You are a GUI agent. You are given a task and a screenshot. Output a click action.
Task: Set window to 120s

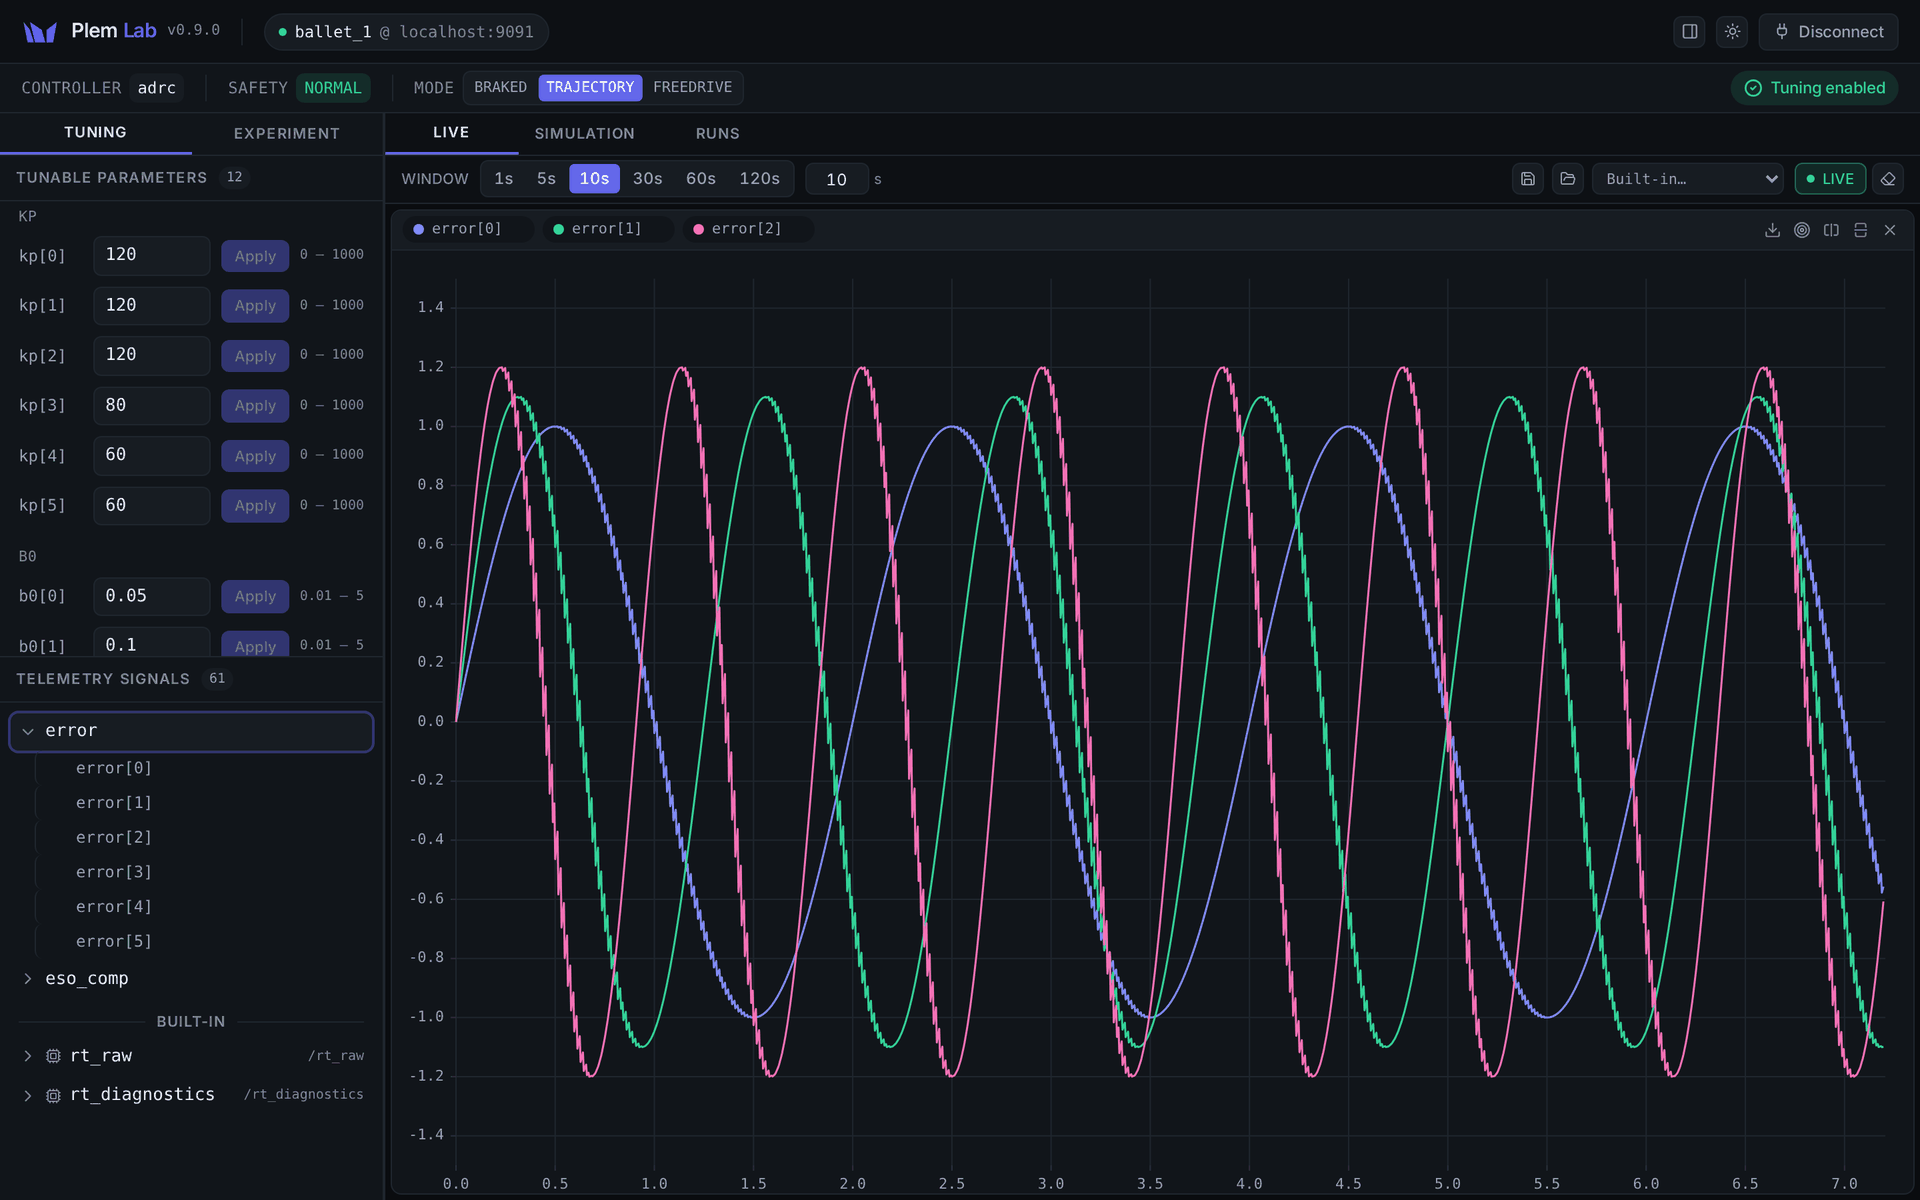tap(759, 179)
